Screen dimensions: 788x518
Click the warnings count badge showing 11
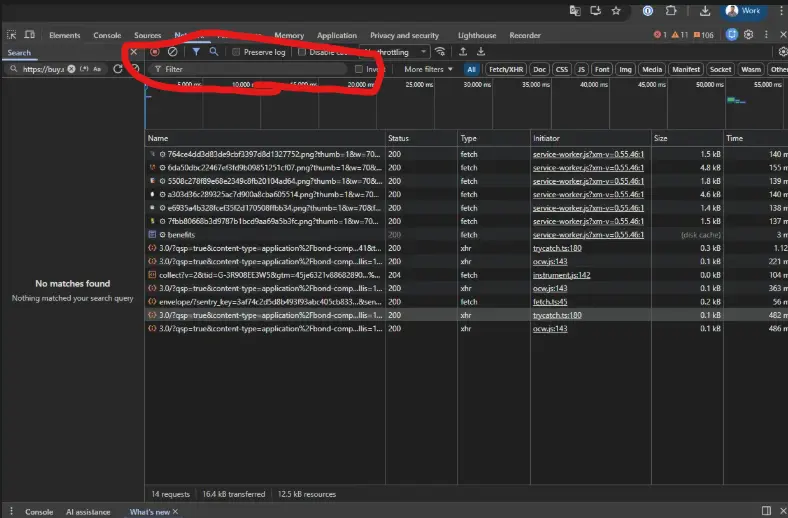point(679,35)
